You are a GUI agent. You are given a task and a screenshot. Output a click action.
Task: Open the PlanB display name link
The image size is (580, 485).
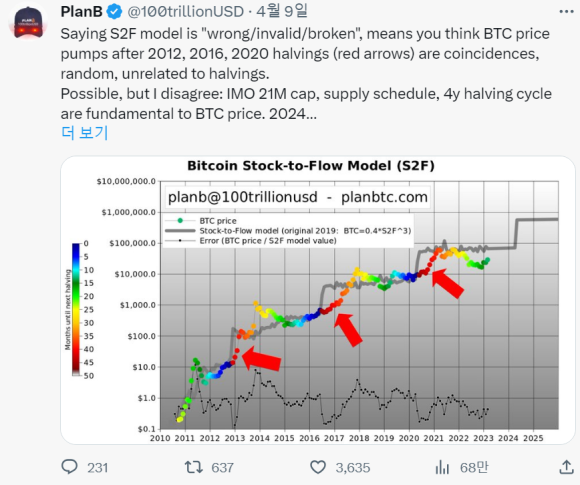pyautogui.click(x=81, y=11)
